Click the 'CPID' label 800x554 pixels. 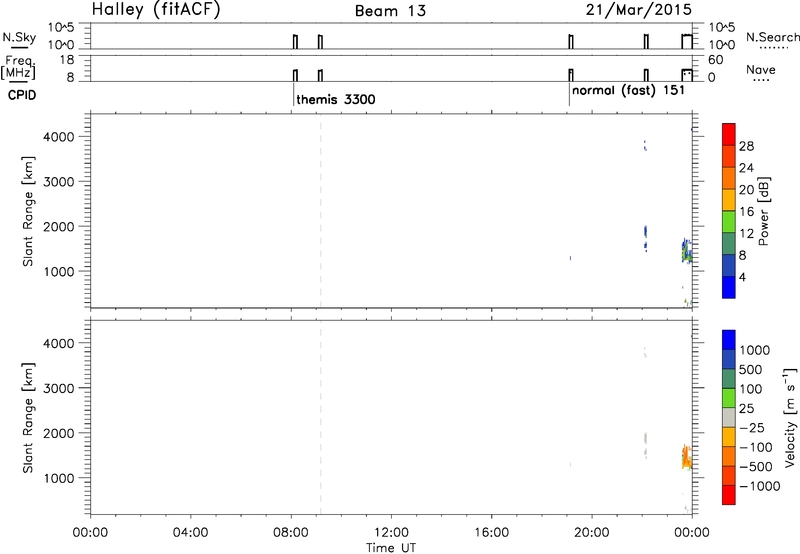22,95
